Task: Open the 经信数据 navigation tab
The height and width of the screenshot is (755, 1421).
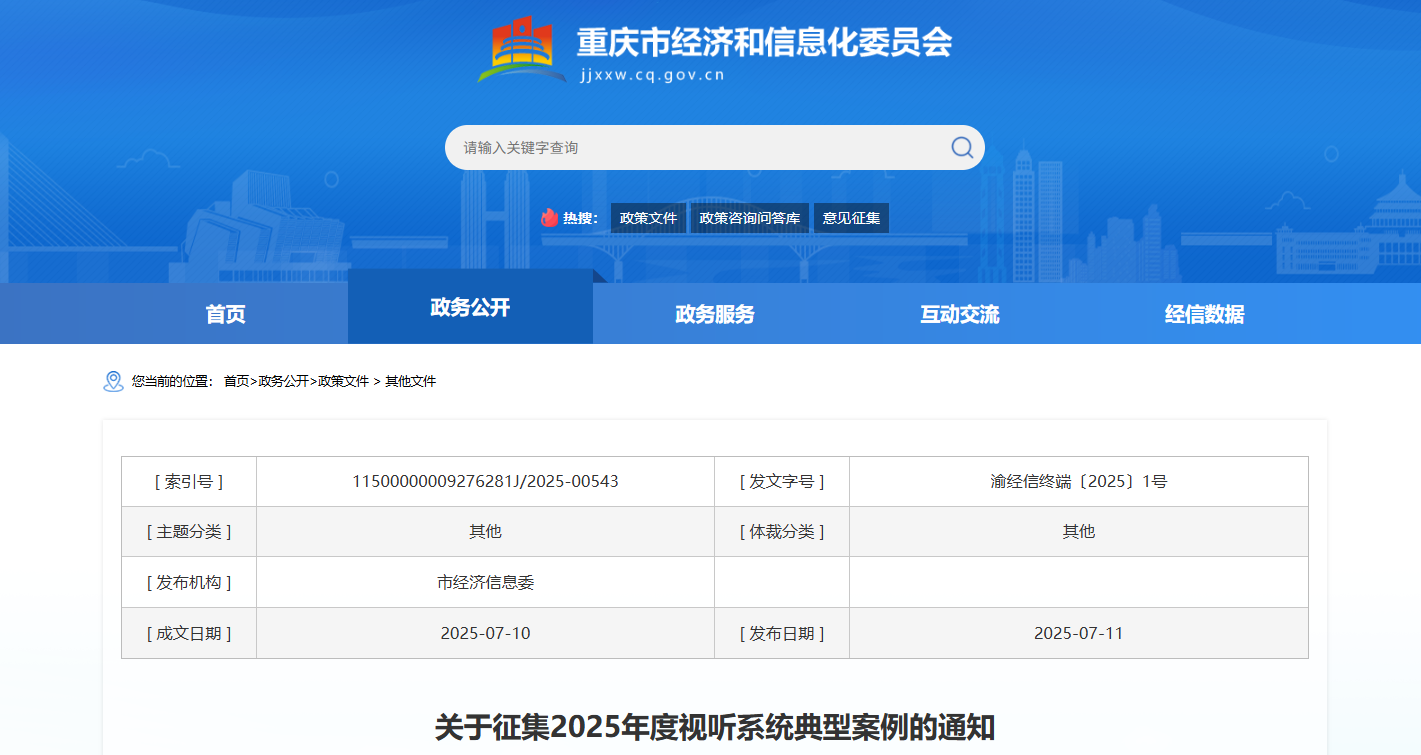Action: click(x=1205, y=314)
